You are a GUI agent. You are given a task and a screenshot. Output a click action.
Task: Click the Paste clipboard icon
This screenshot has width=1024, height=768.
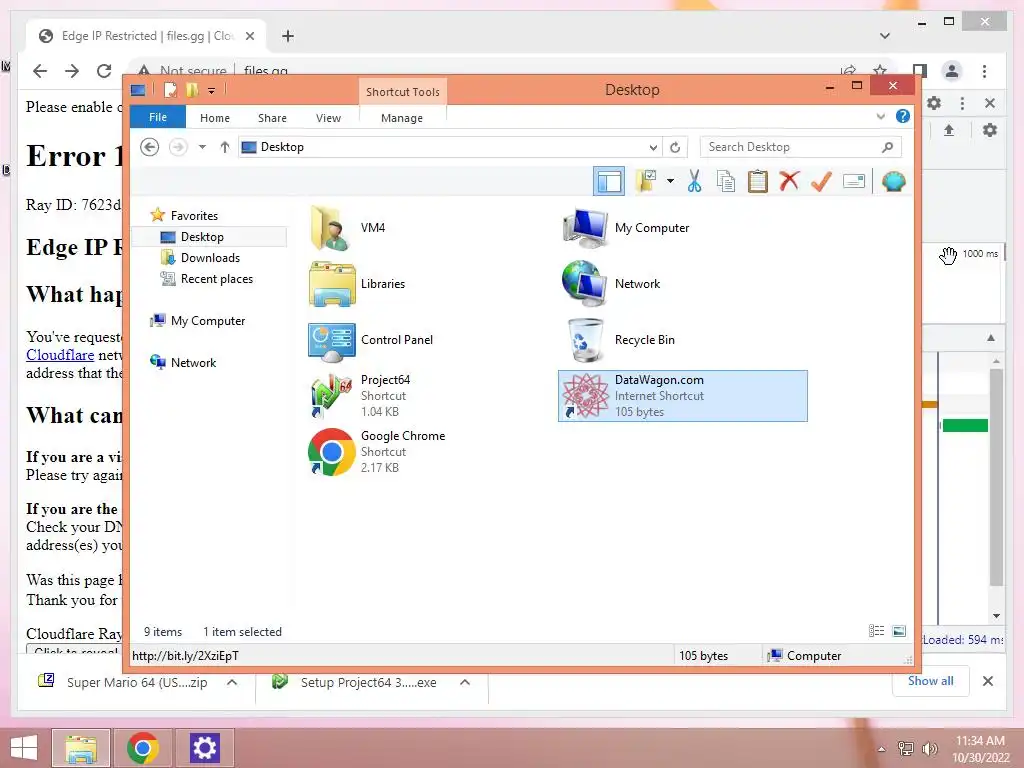[x=758, y=181]
